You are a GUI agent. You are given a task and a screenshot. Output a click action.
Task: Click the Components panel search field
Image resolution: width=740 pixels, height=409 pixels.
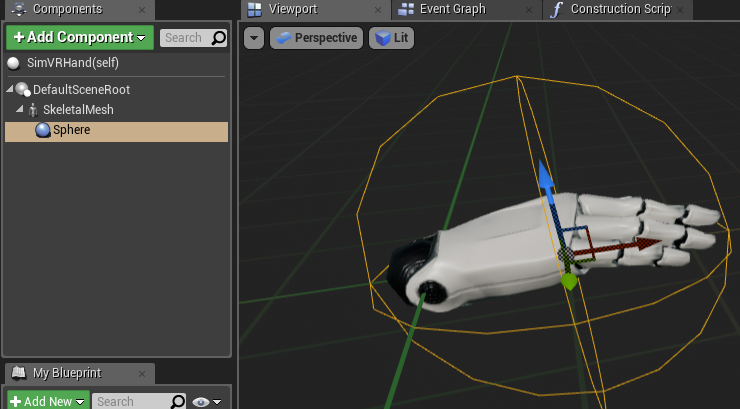tap(193, 38)
